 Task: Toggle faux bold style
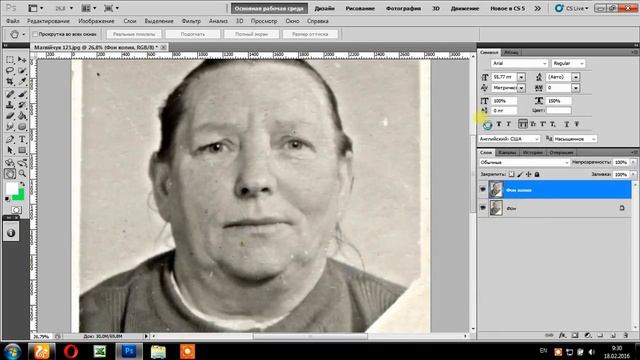(499, 124)
